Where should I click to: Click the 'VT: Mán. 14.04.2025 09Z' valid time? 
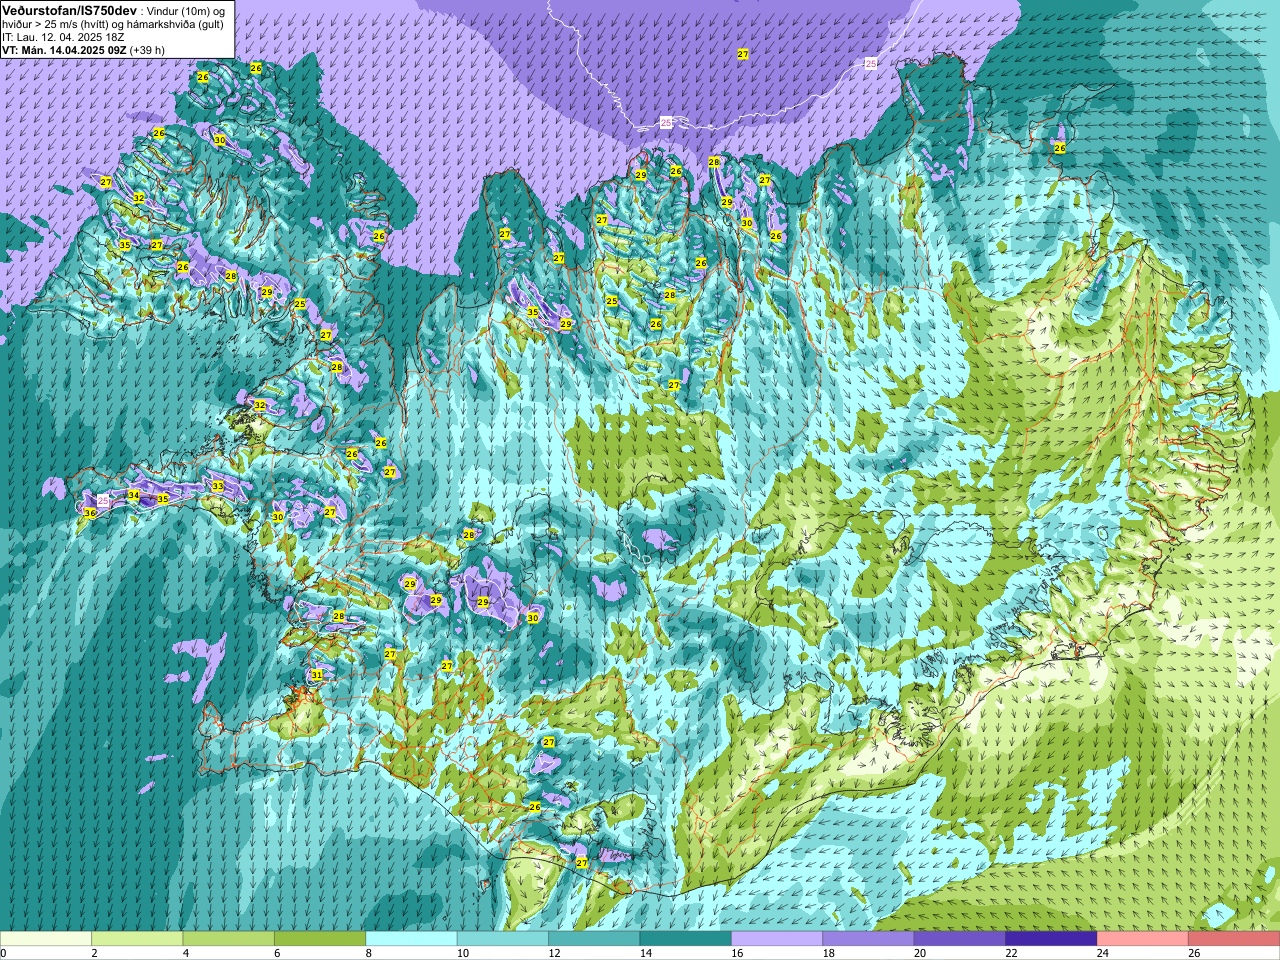(64, 50)
